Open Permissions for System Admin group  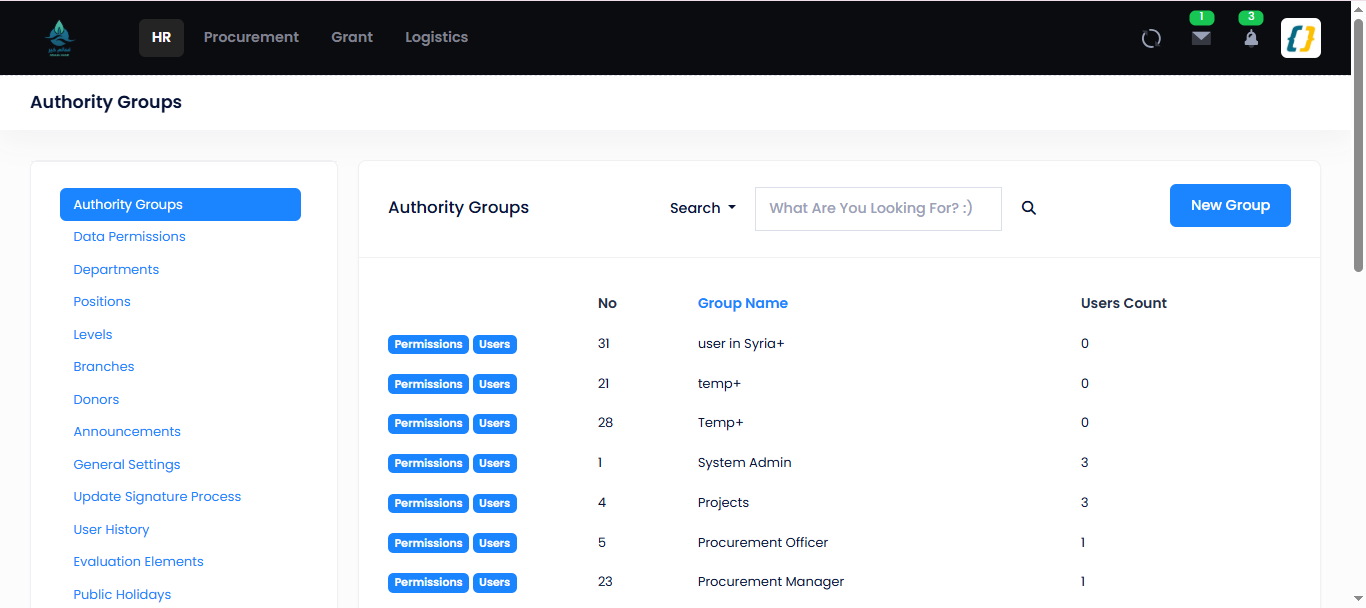(x=428, y=463)
